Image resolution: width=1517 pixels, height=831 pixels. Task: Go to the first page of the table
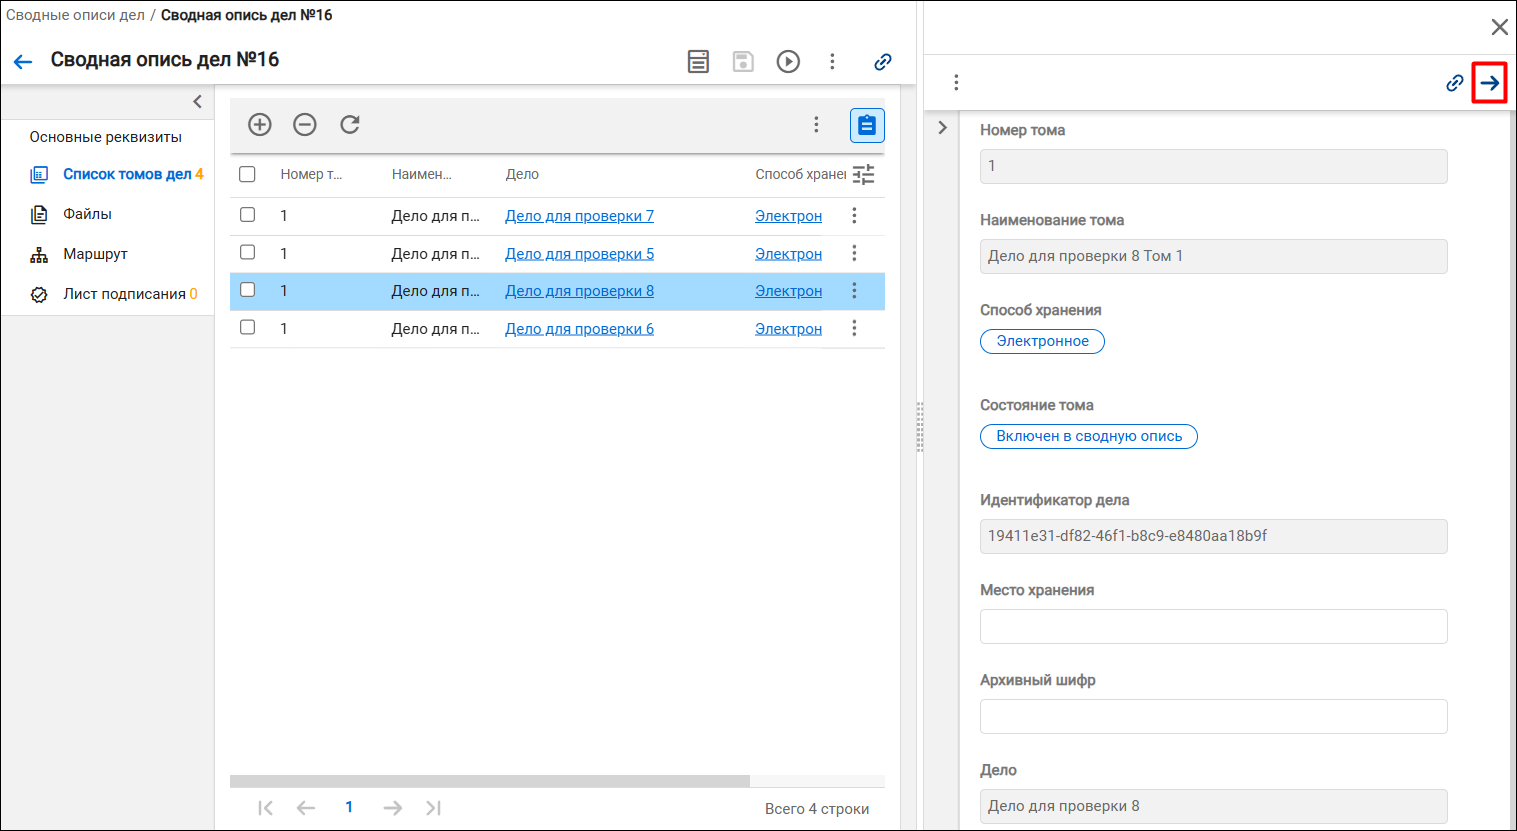(x=265, y=808)
